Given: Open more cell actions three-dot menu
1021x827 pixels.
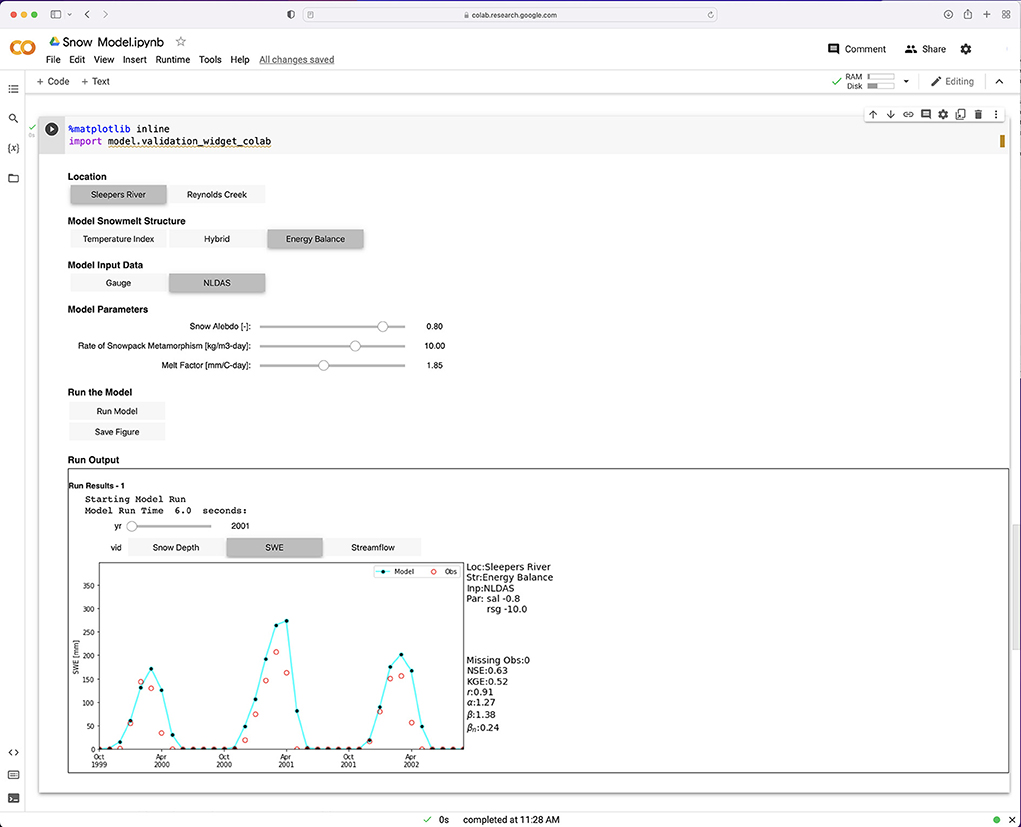Looking at the screenshot, I should 996,114.
